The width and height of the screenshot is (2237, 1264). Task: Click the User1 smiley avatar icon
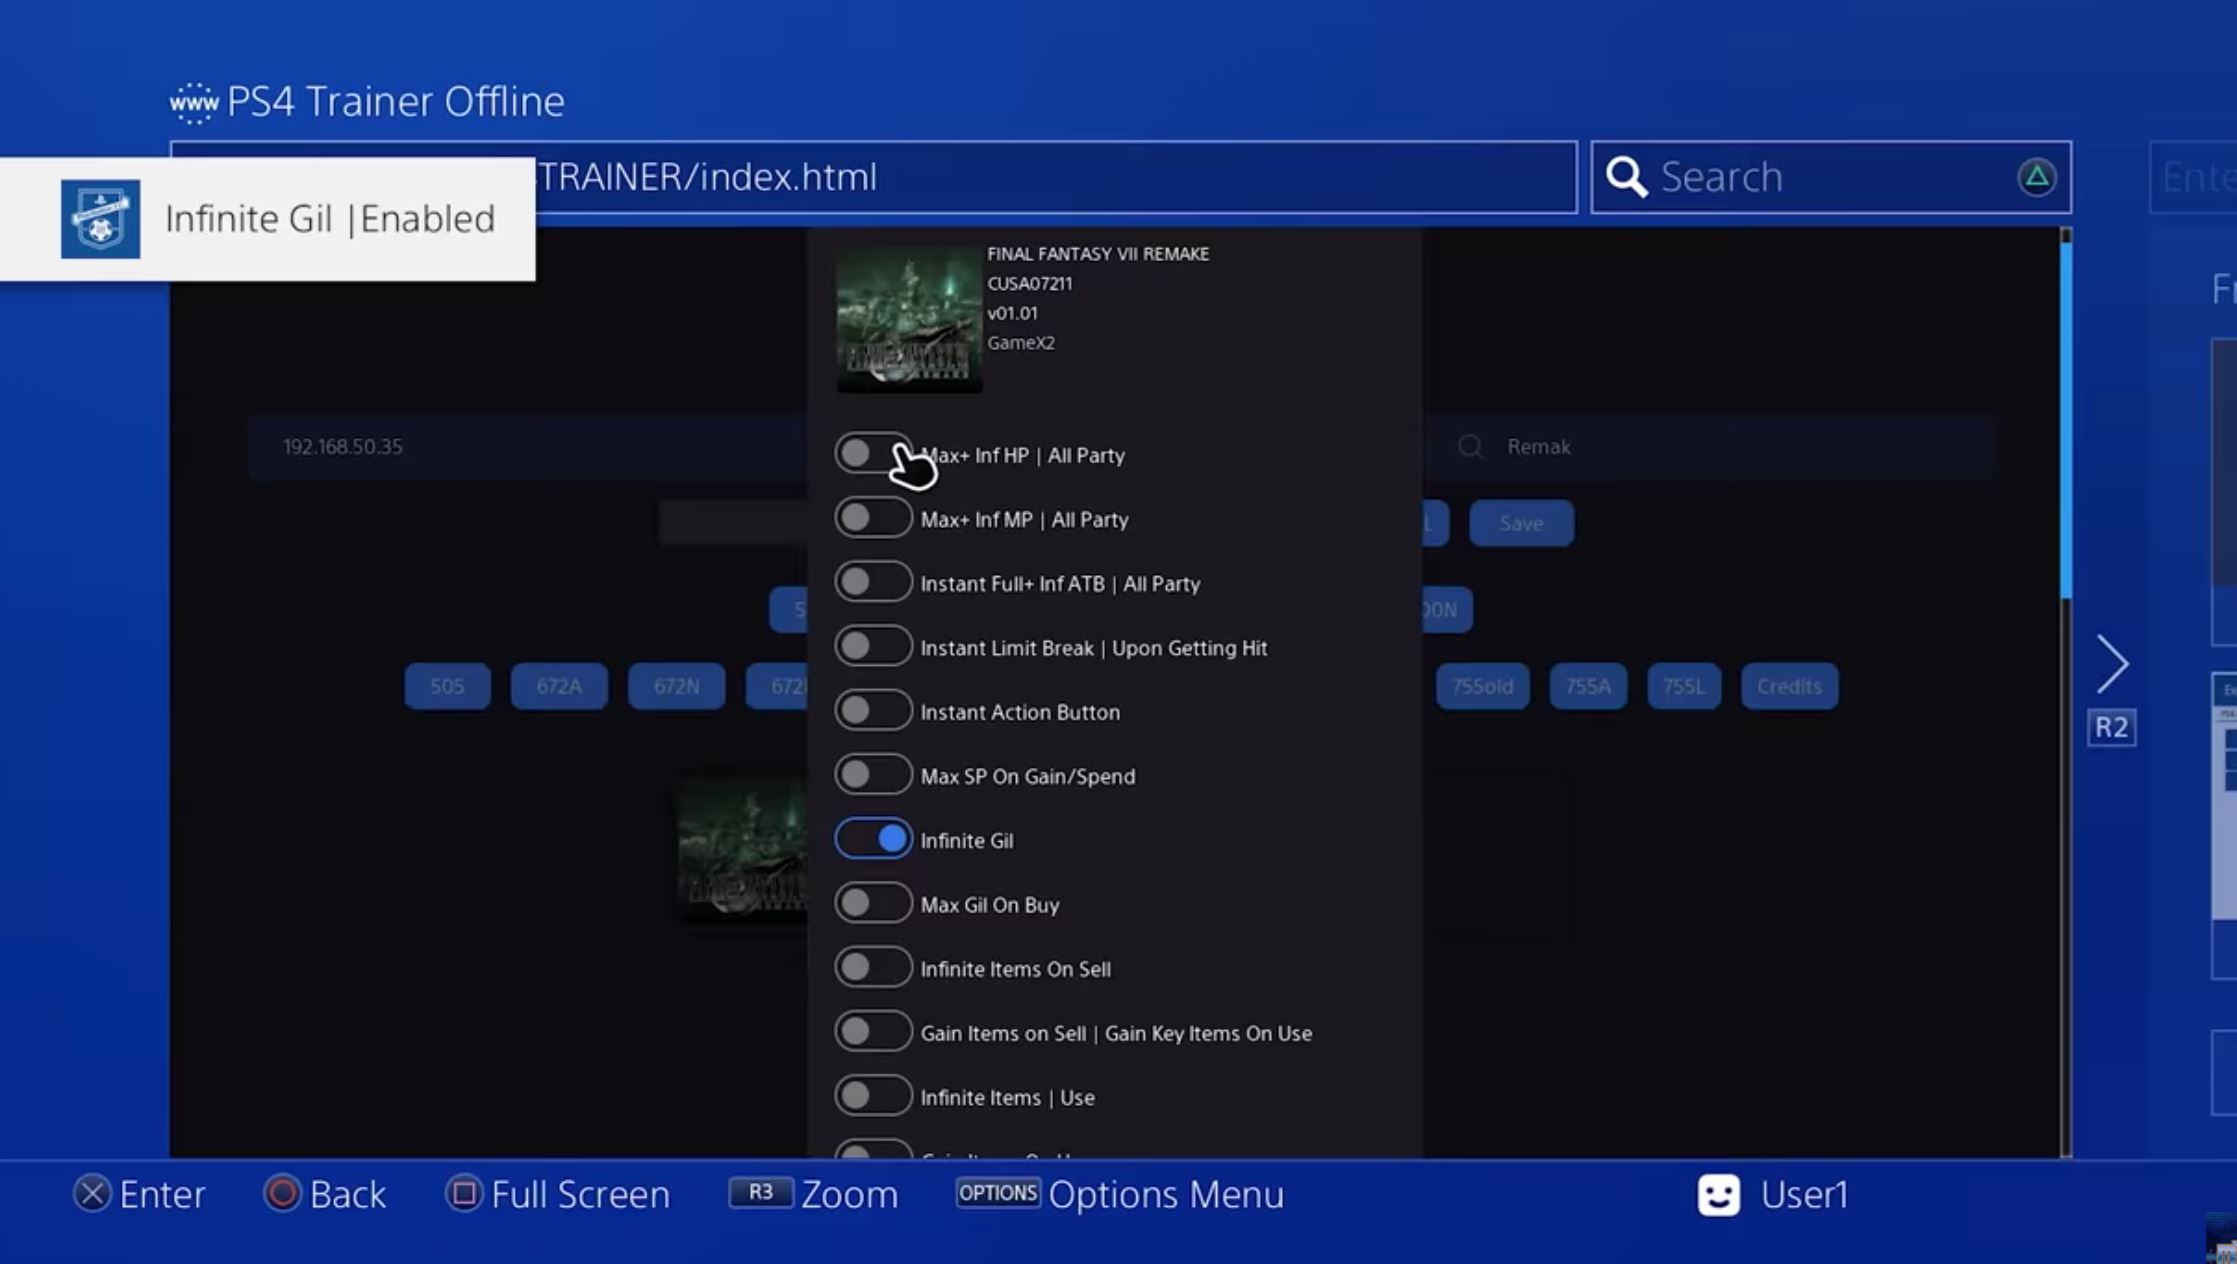[1719, 1194]
